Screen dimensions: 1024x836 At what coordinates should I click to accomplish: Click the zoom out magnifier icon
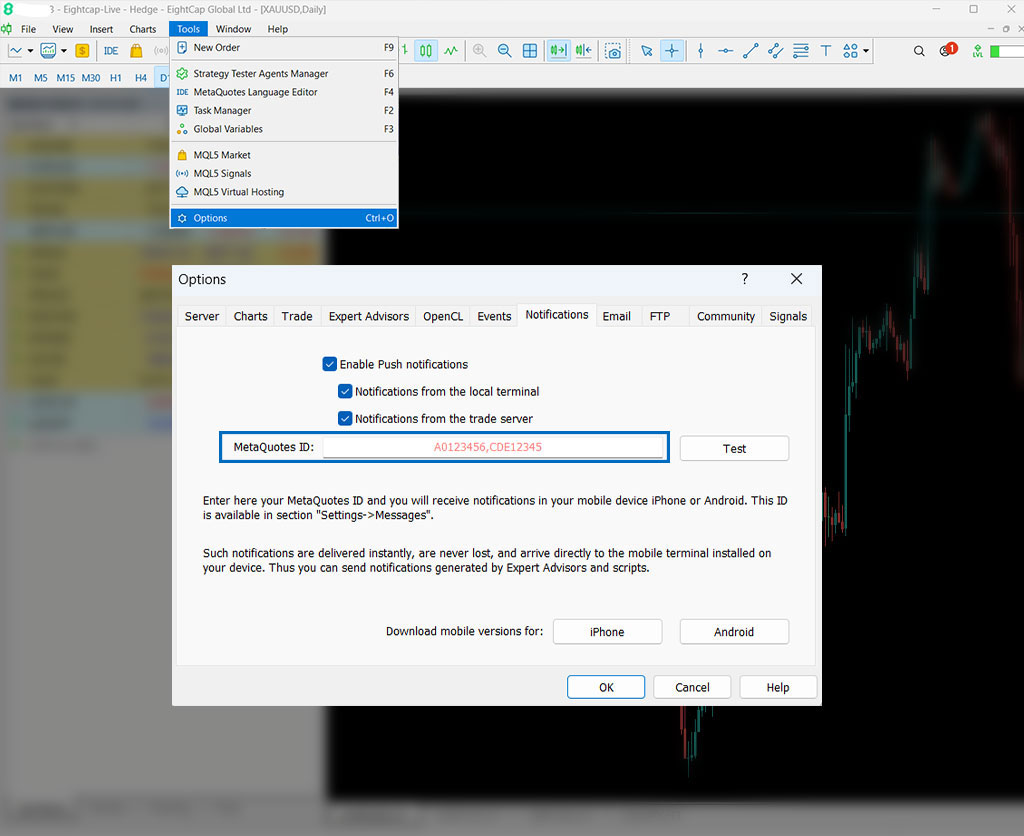tap(504, 51)
